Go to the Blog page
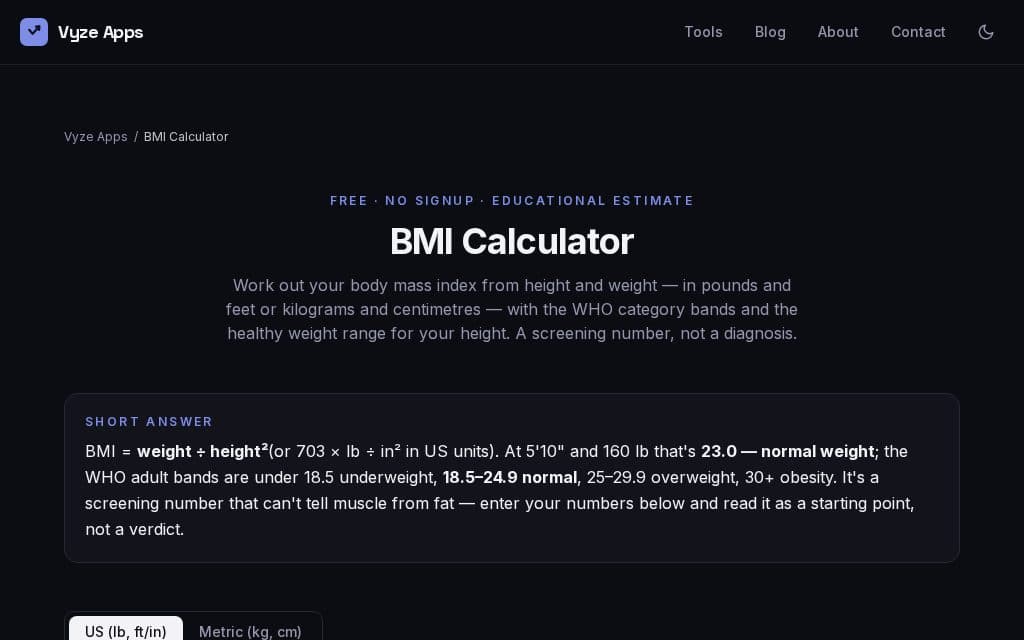Screen dimensions: 1024x640 (x=770, y=32)
